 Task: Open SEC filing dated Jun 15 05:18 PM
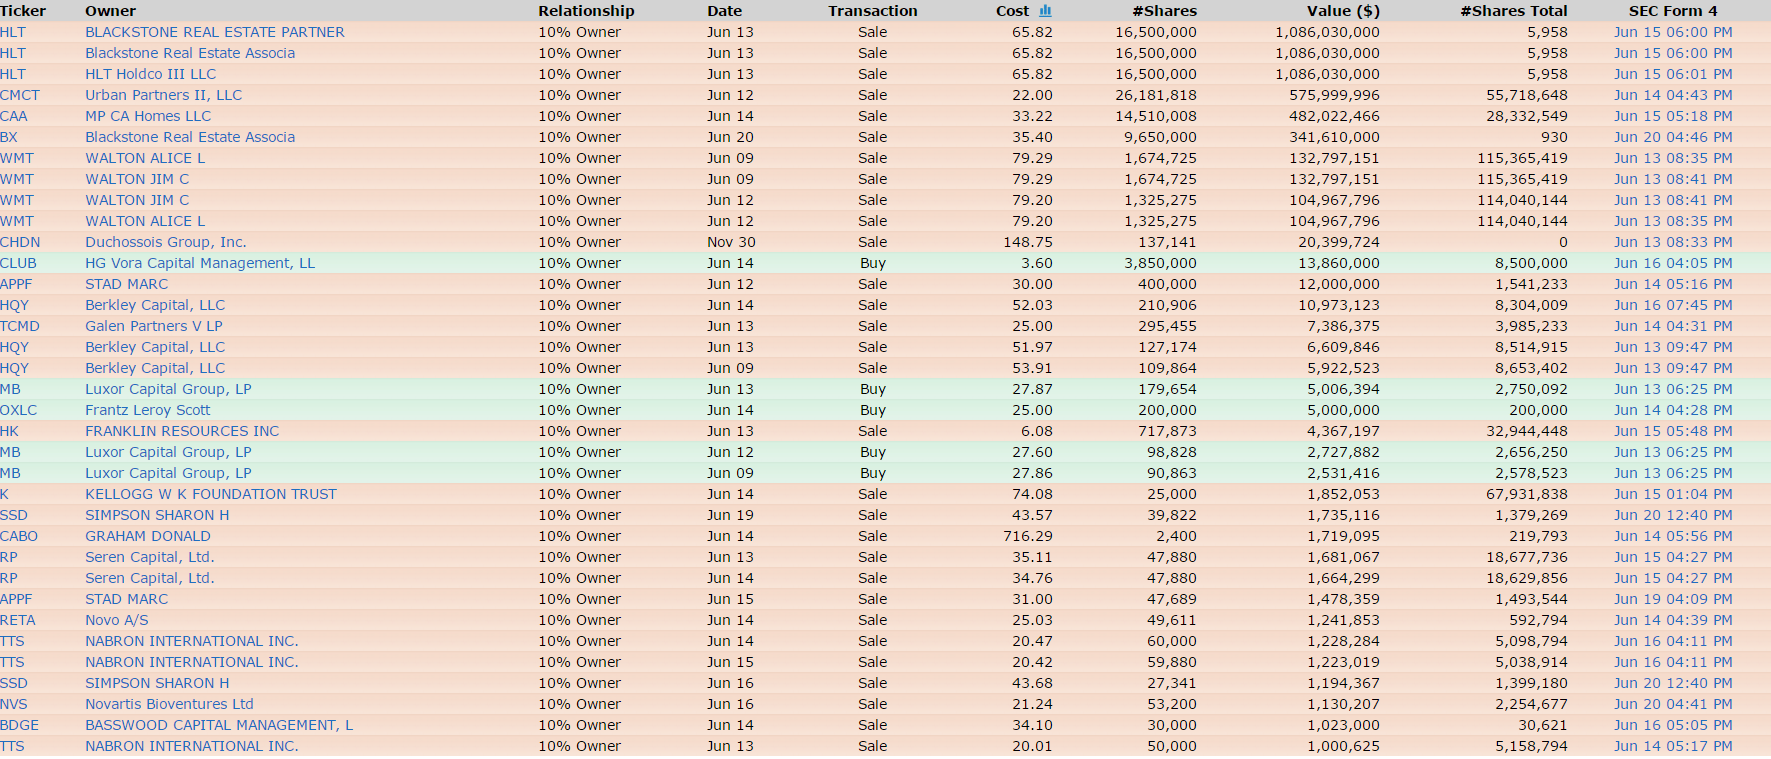(1672, 116)
